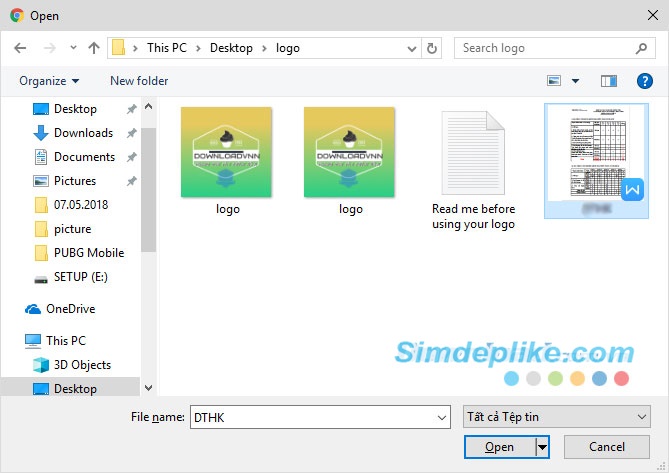
Task: Open Downloads in navigation pane
Action: pyautogui.click(x=83, y=133)
